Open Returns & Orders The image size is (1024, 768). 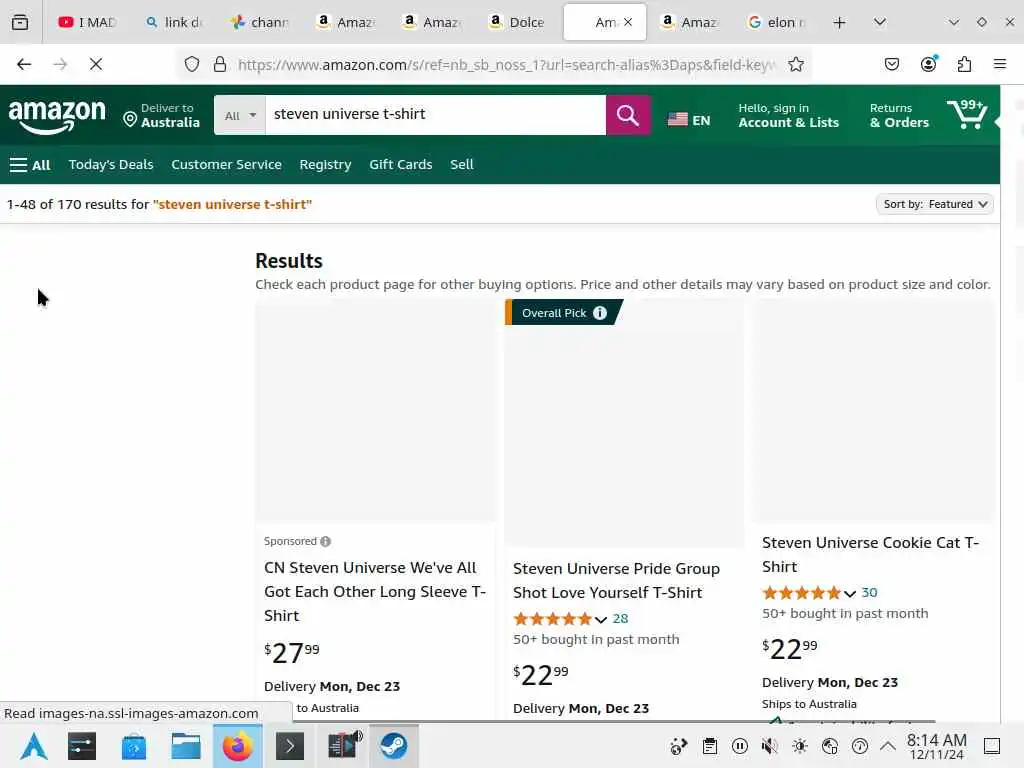pyautogui.click(x=899, y=116)
